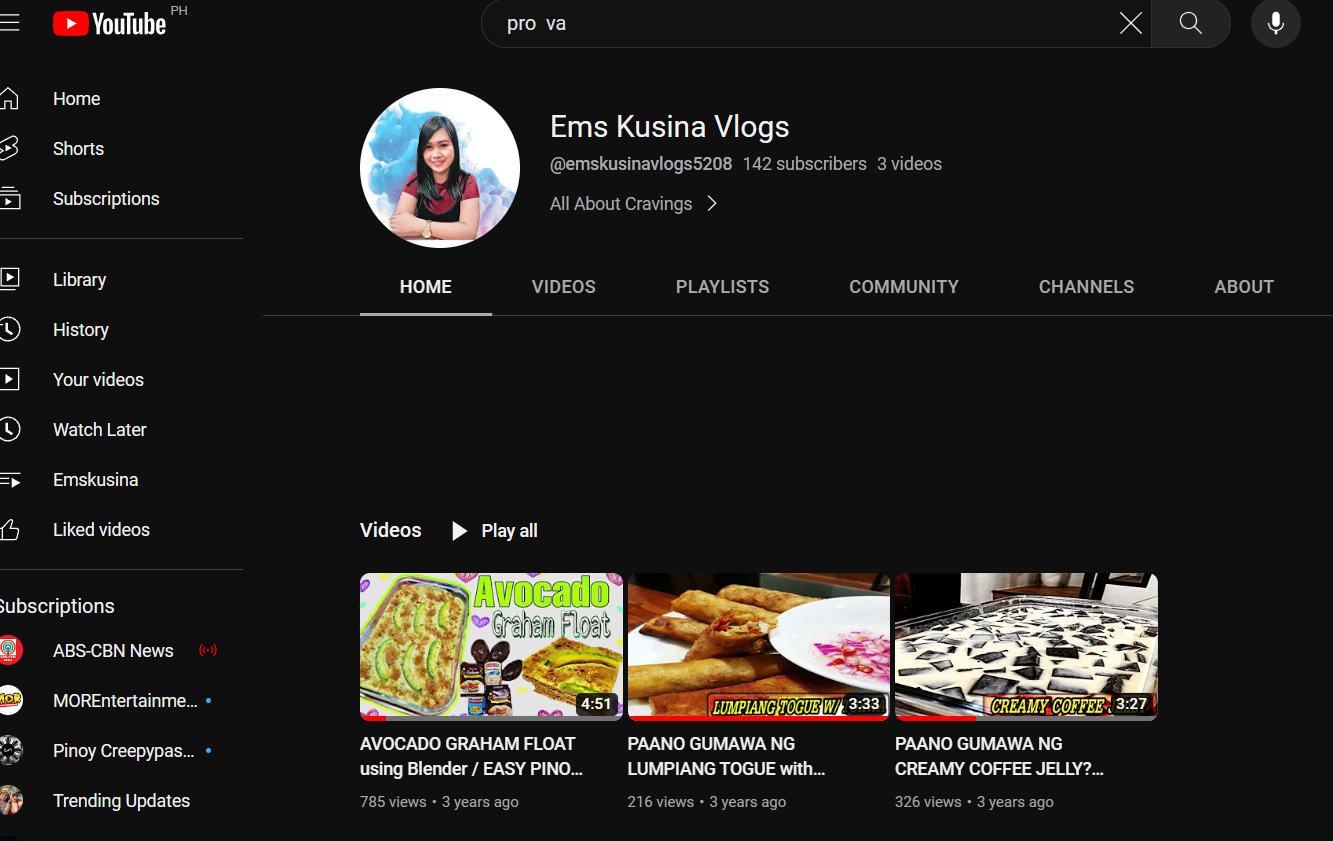Image resolution: width=1333 pixels, height=841 pixels.
Task: Click the History clock icon
Action: (9, 330)
